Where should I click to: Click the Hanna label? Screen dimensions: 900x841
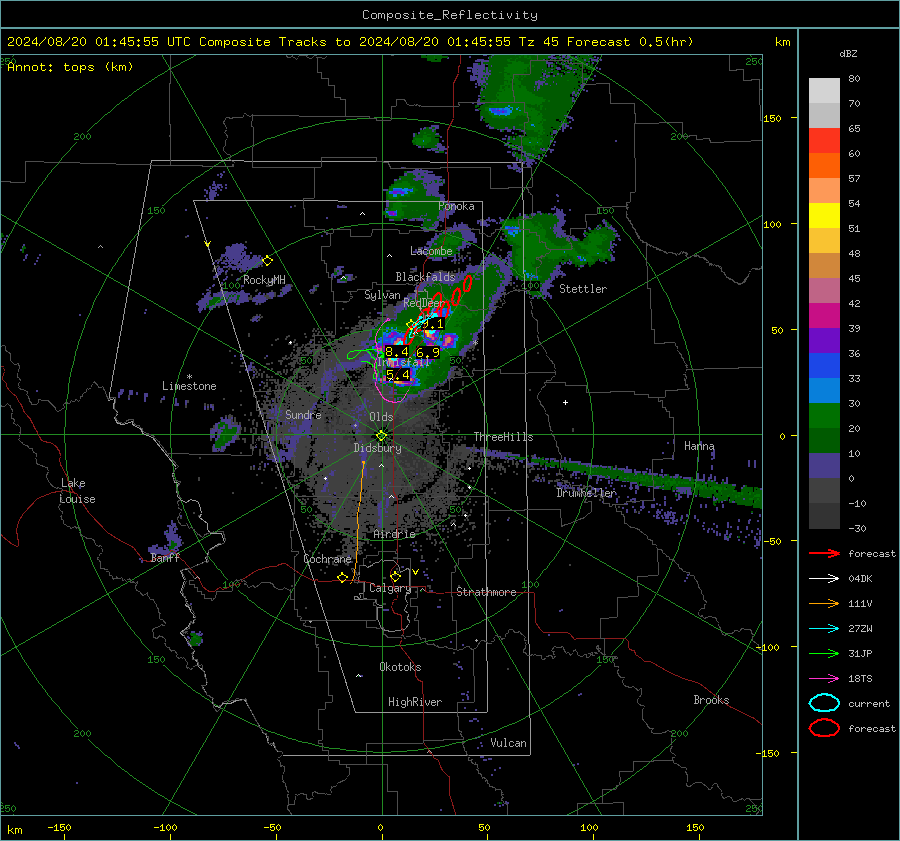coord(699,446)
